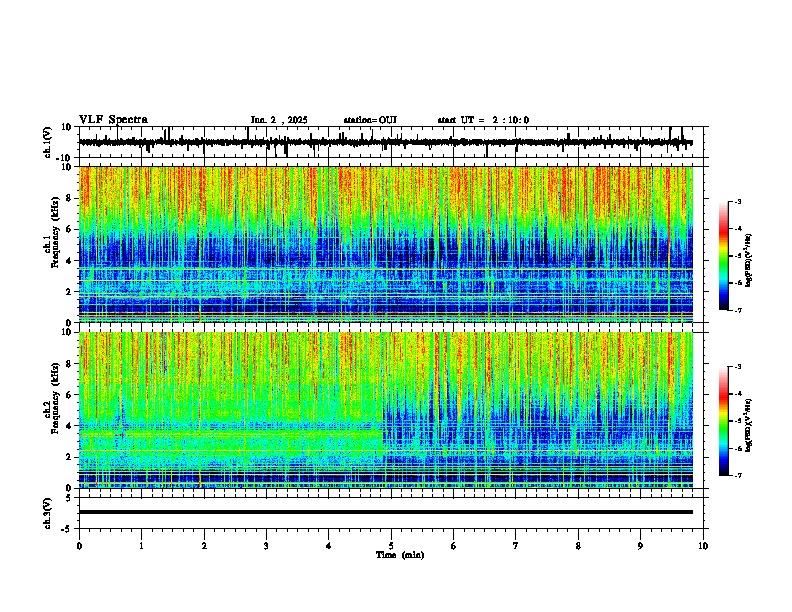The height and width of the screenshot is (612, 792).
Task: Click the flat ch.3 voltage trace
Action: coord(386,512)
